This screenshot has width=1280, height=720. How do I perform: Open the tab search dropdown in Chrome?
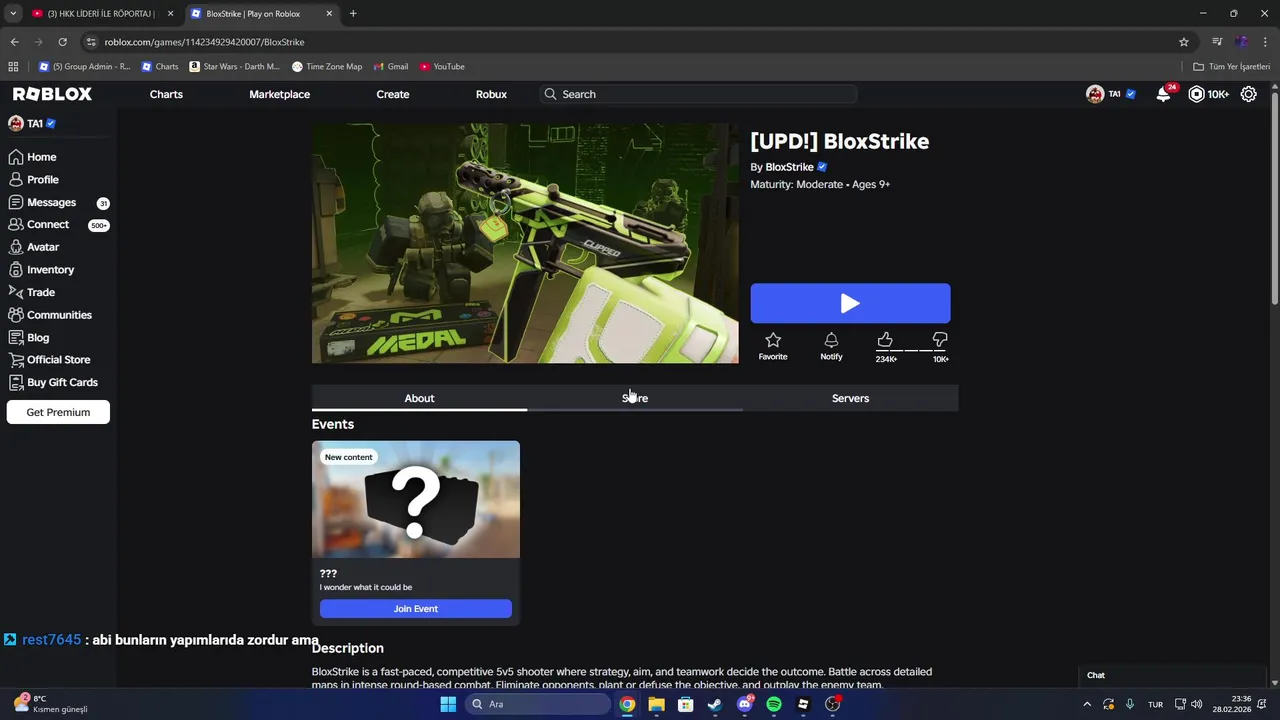(x=13, y=14)
